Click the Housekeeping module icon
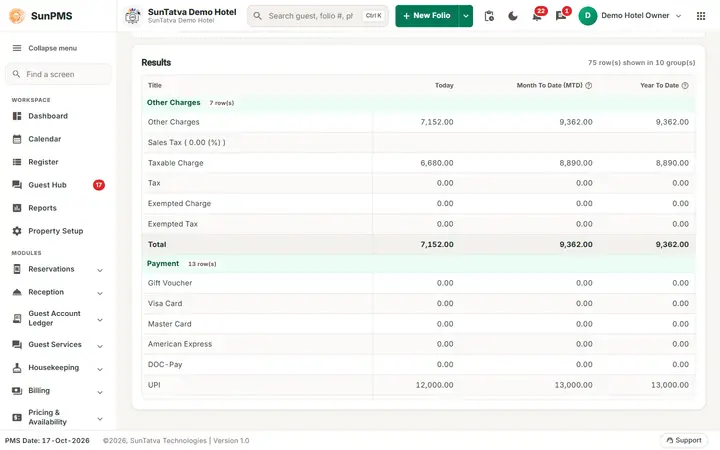720x450 pixels. (17, 367)
